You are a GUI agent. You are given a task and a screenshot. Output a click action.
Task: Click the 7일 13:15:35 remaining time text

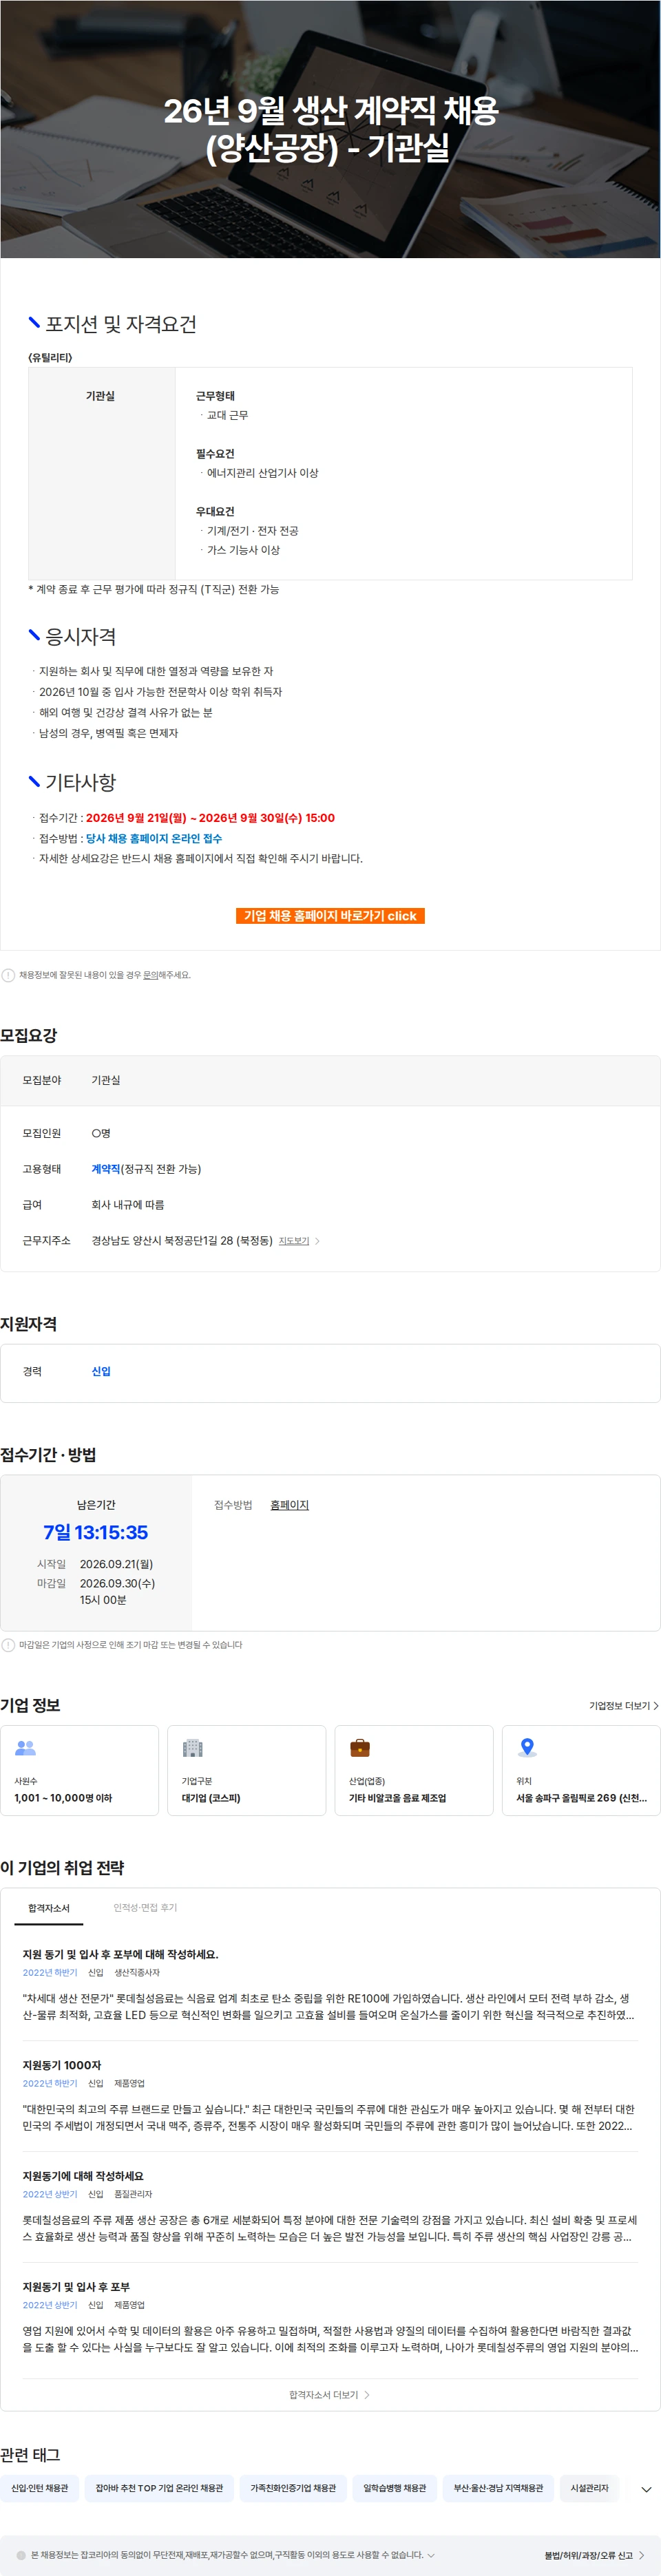point(96,1532)
